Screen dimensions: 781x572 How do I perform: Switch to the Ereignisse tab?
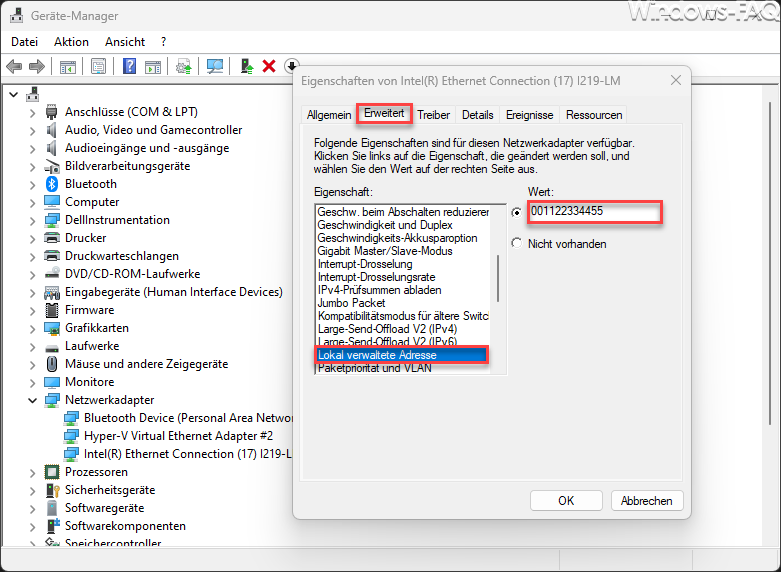tap(529, 115)
